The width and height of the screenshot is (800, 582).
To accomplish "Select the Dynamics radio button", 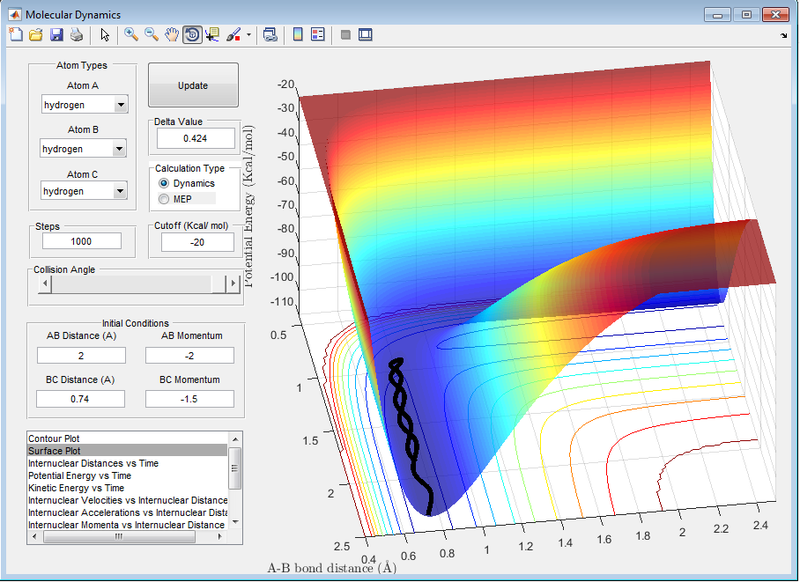I will (x=164, y=183).
